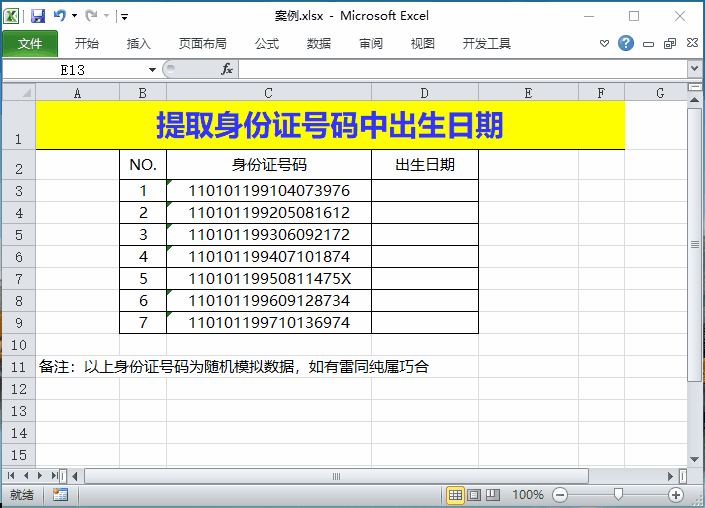The height and width of the screenshot is (508, 705).
Task: Open the 公式 ribbon tab
Action: [267, 43]
